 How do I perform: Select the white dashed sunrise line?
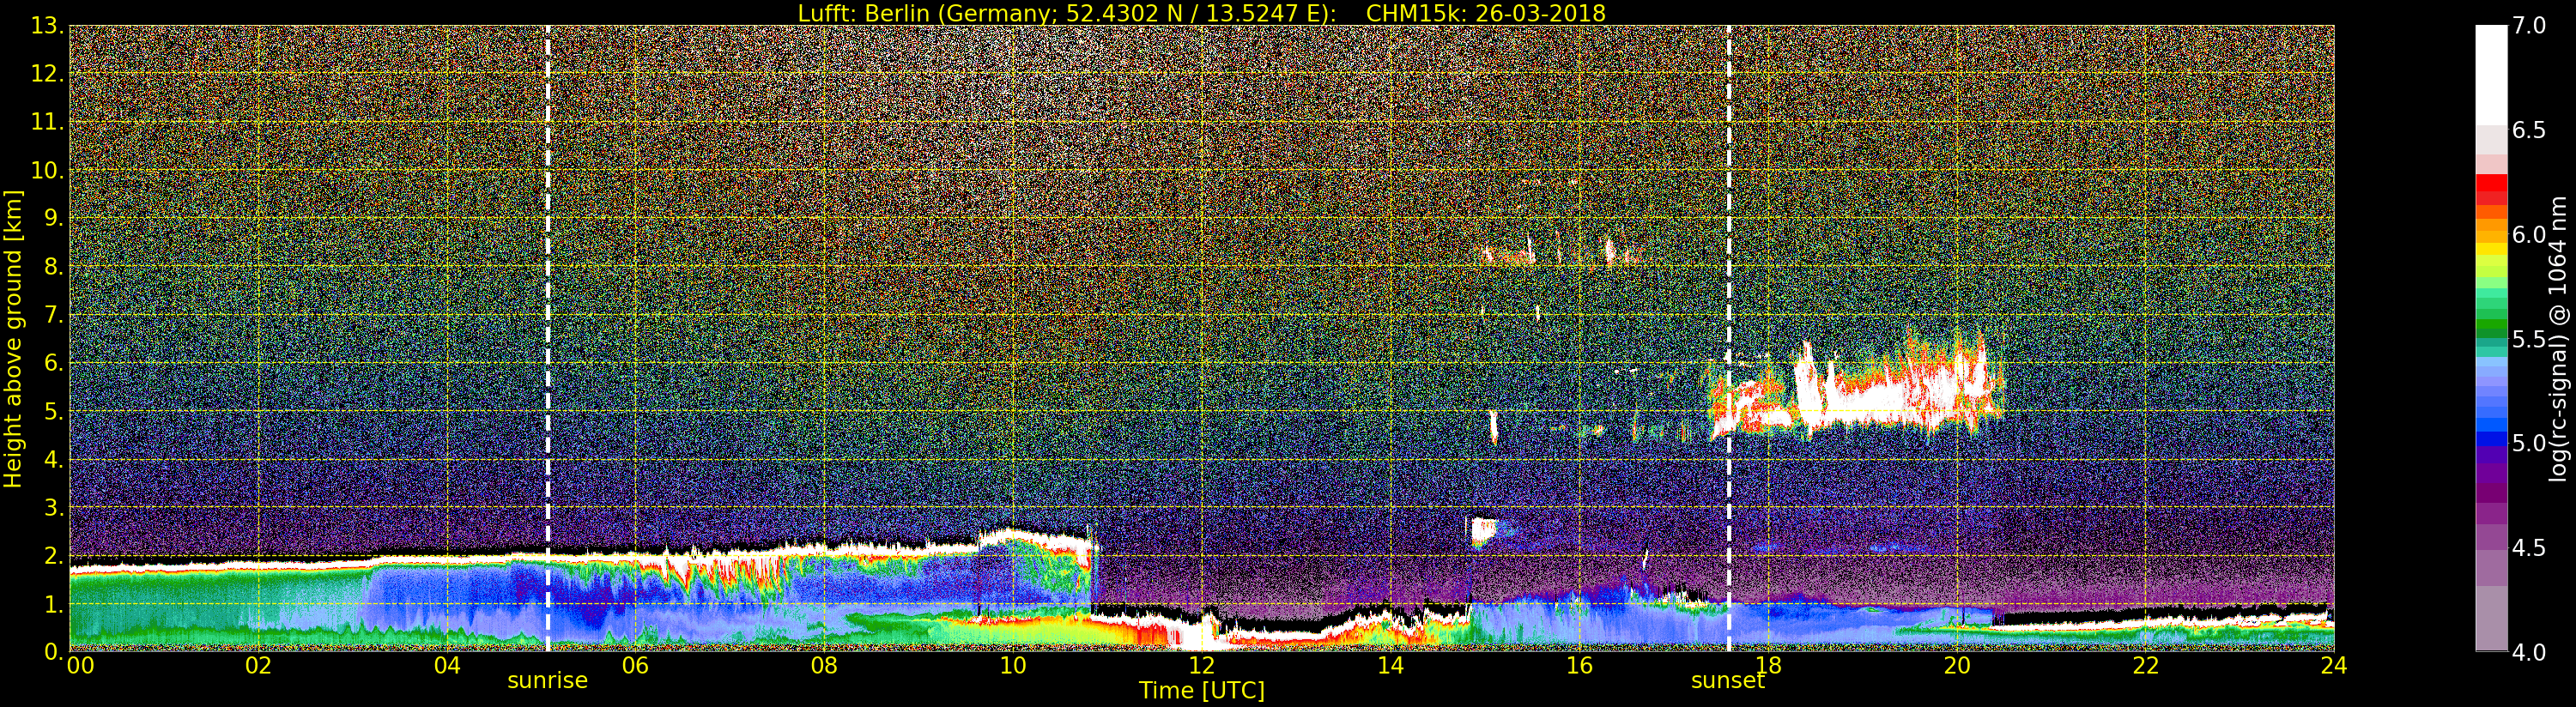(x=548, y=338)
